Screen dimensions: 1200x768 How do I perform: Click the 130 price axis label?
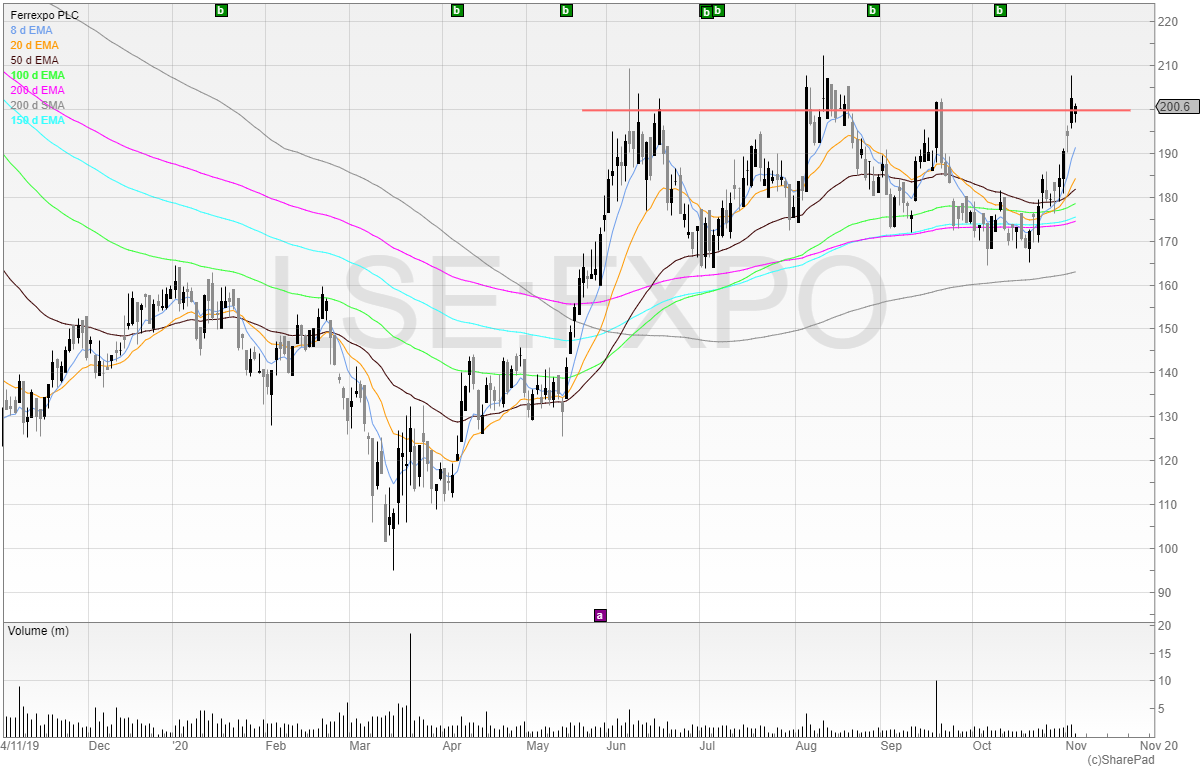pos(1167,417)
